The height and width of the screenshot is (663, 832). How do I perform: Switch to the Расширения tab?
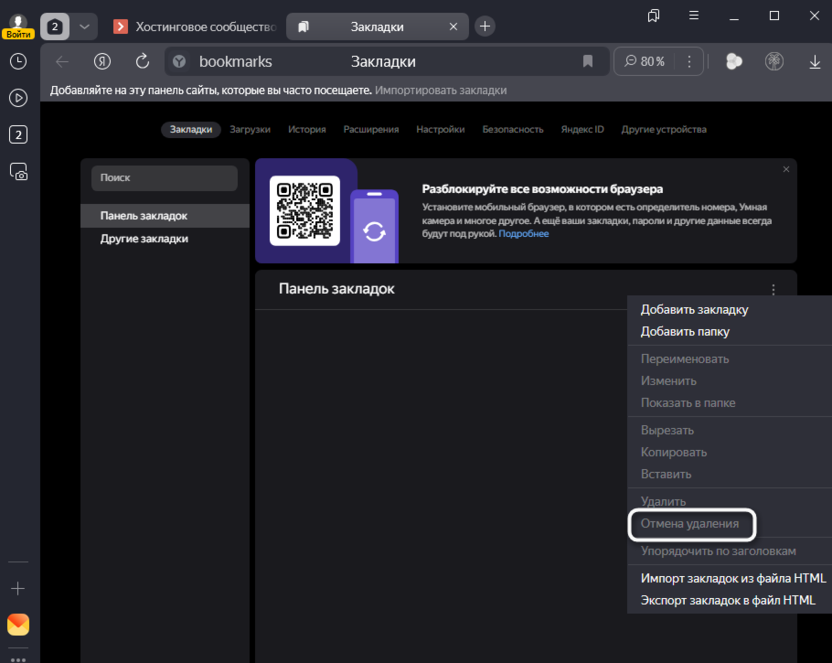[371, 129]
